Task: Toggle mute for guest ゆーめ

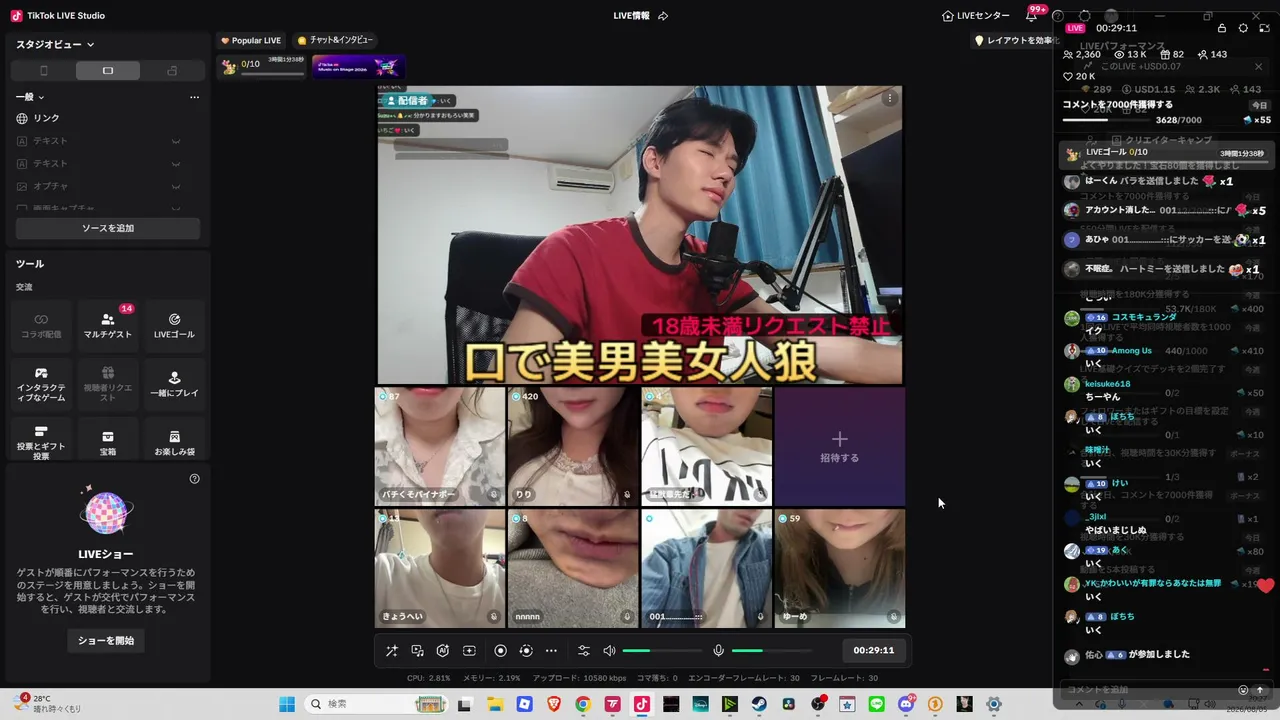Action: [x=894, y=617]
